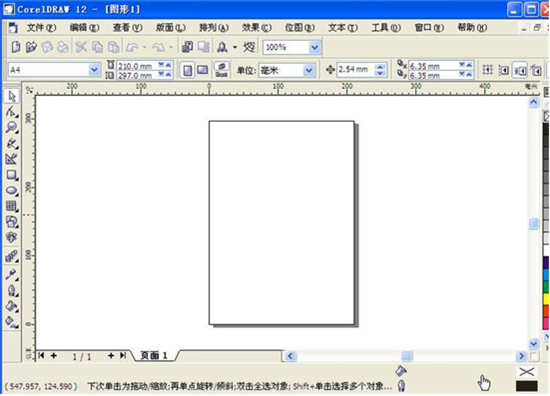Open the 文件 menu
Image resolution: width=550 pixels, height=396 pixels.
tap(41, 28)
